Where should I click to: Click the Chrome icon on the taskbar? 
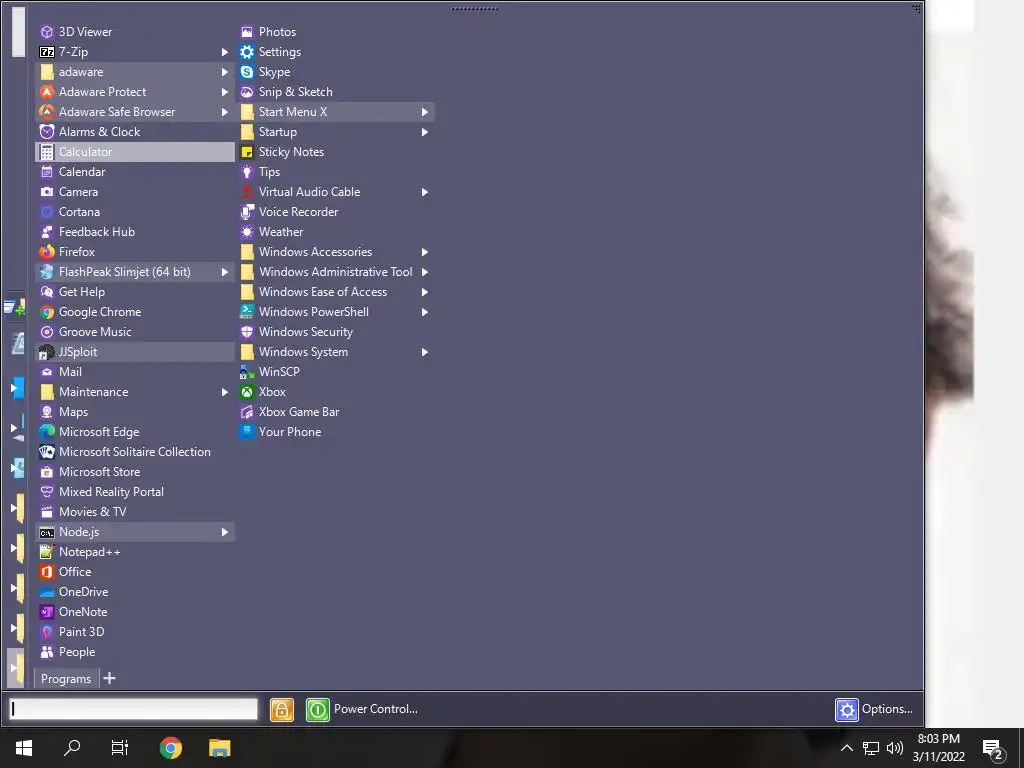[x=171, y=748]
